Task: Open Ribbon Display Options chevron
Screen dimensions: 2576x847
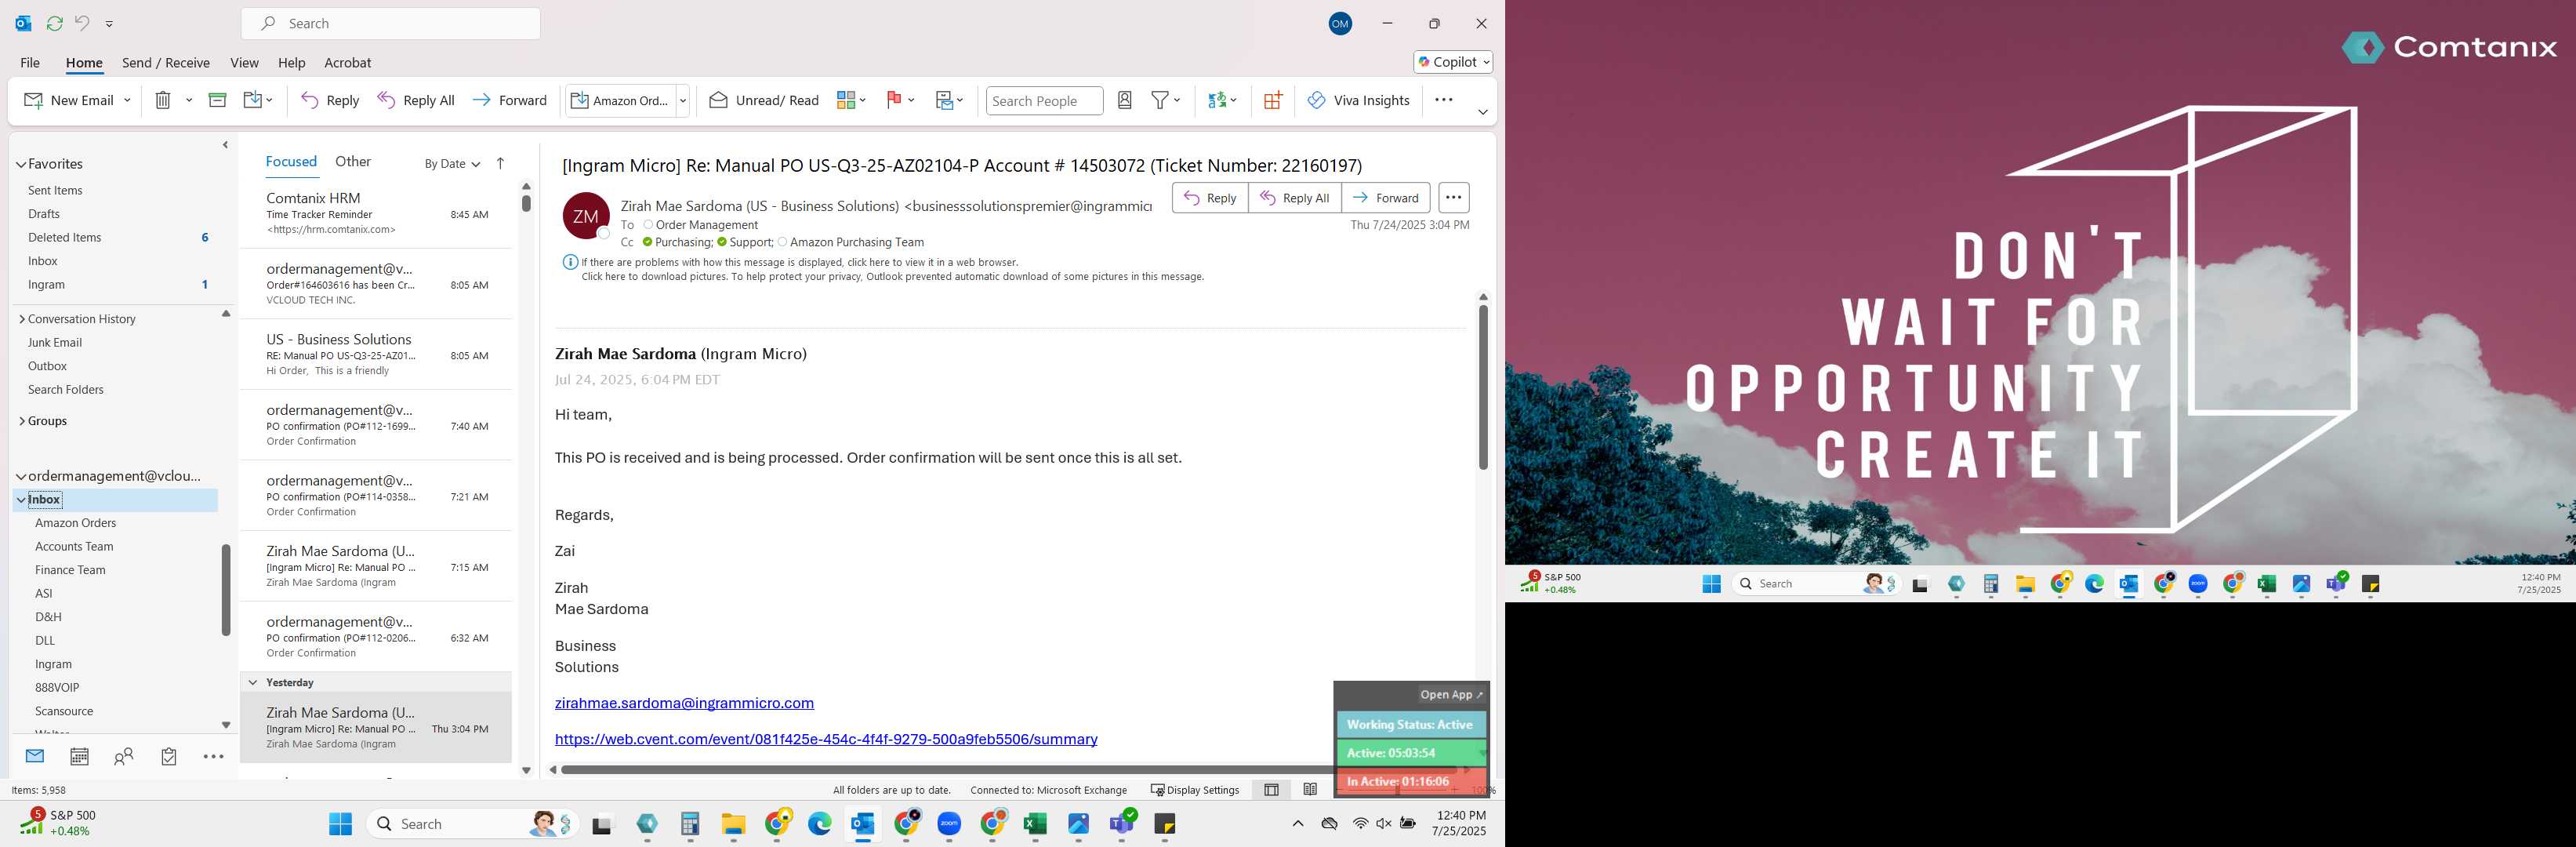Action: click(x=1482, y=112)
